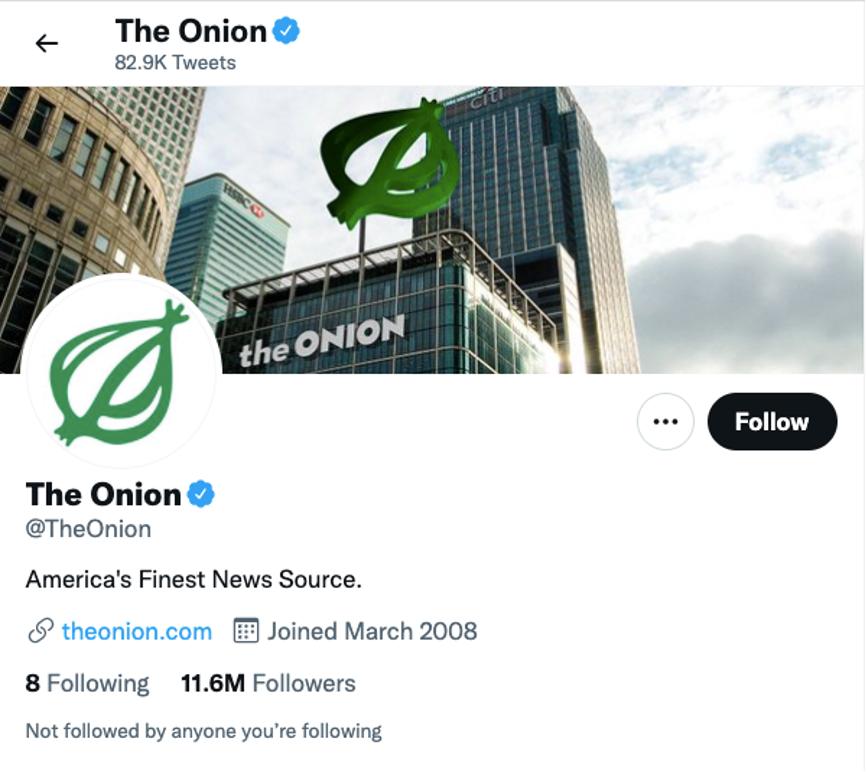Screen dimensions: 866x772
Task: Click the back arrow icon
Action: click(47, 43)
